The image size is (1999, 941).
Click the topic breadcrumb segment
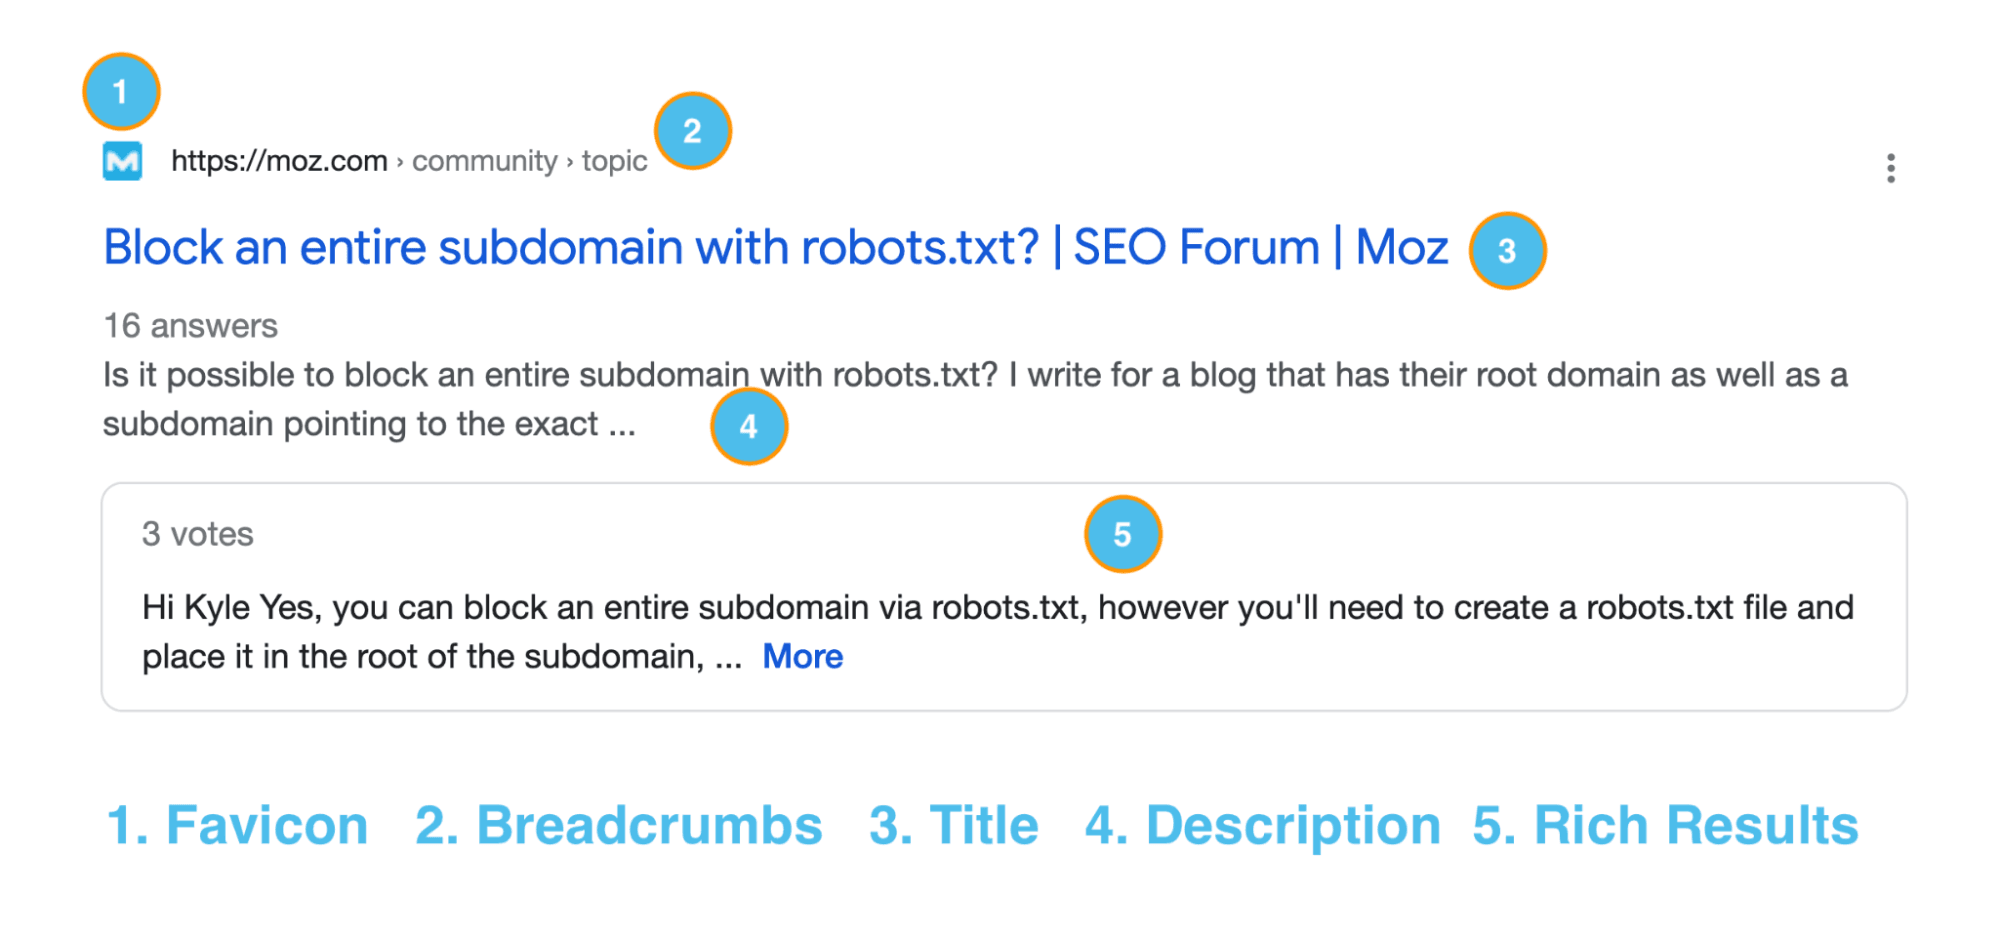pos(613,160)
